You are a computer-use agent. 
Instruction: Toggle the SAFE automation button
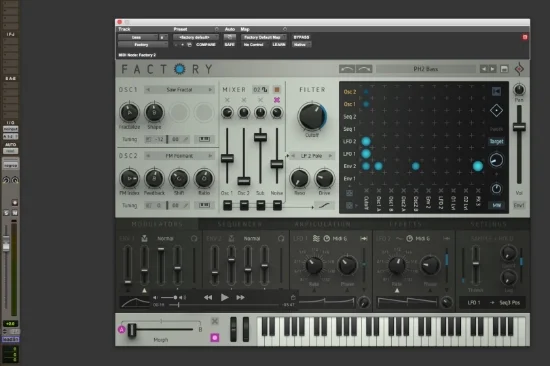(x=229, y=45)
